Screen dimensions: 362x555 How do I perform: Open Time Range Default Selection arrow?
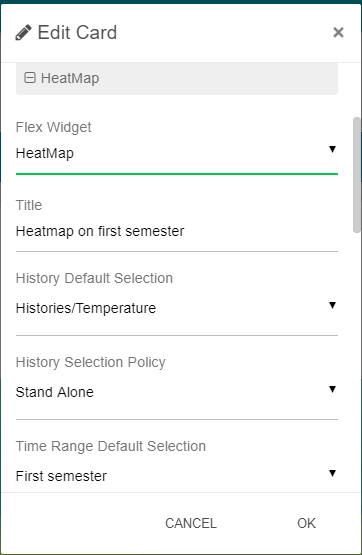pyautogui.click(x=332, y=473)
